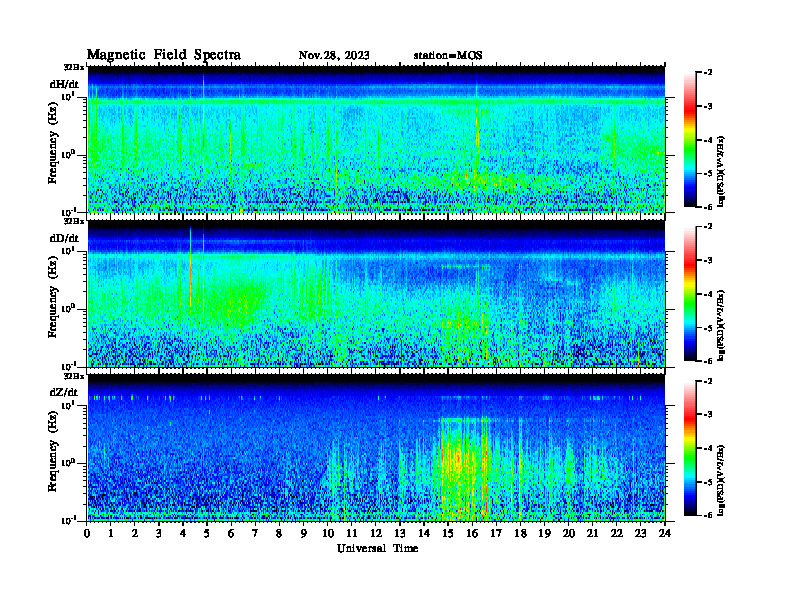Click the -5 tick on dZ/dt colorbar
The height and width of the screenshot is (612, 792).
click(708, 482)
